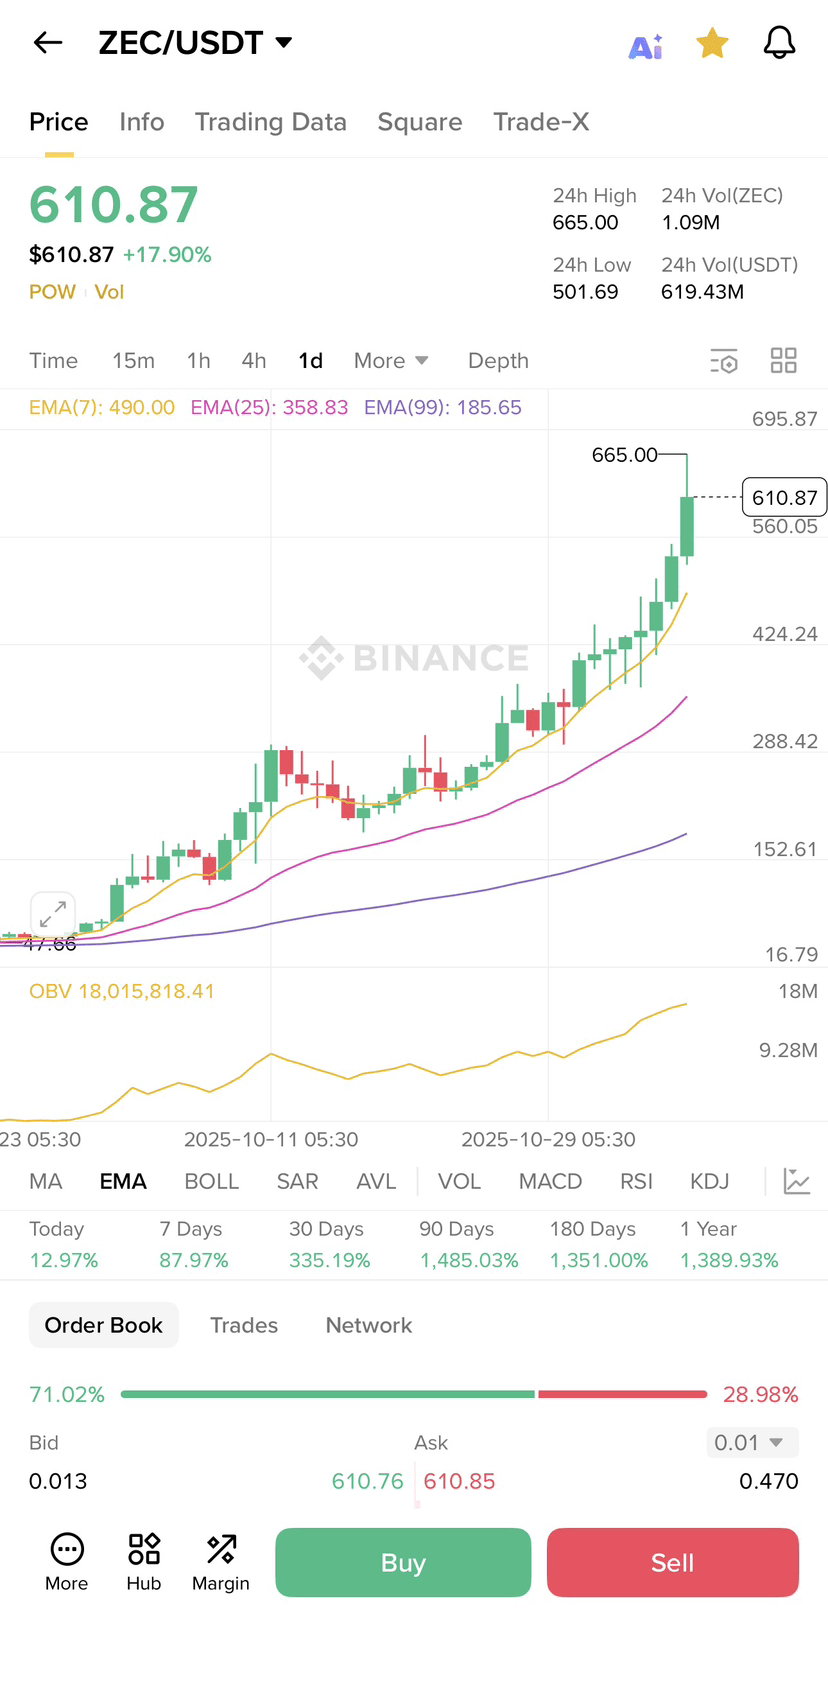828x1682 pixels.
Task: Tap the red Sell button
Action: point(673,1562)
